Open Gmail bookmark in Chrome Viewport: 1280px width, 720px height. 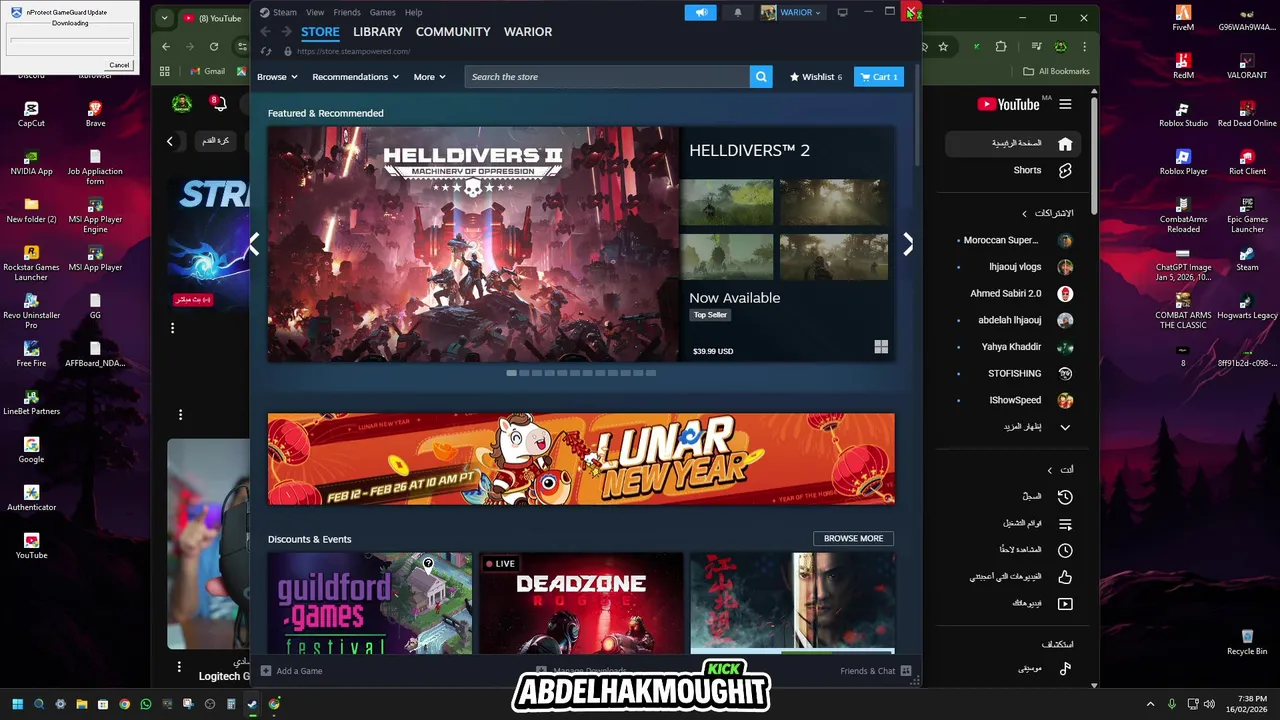pos(208,71)
